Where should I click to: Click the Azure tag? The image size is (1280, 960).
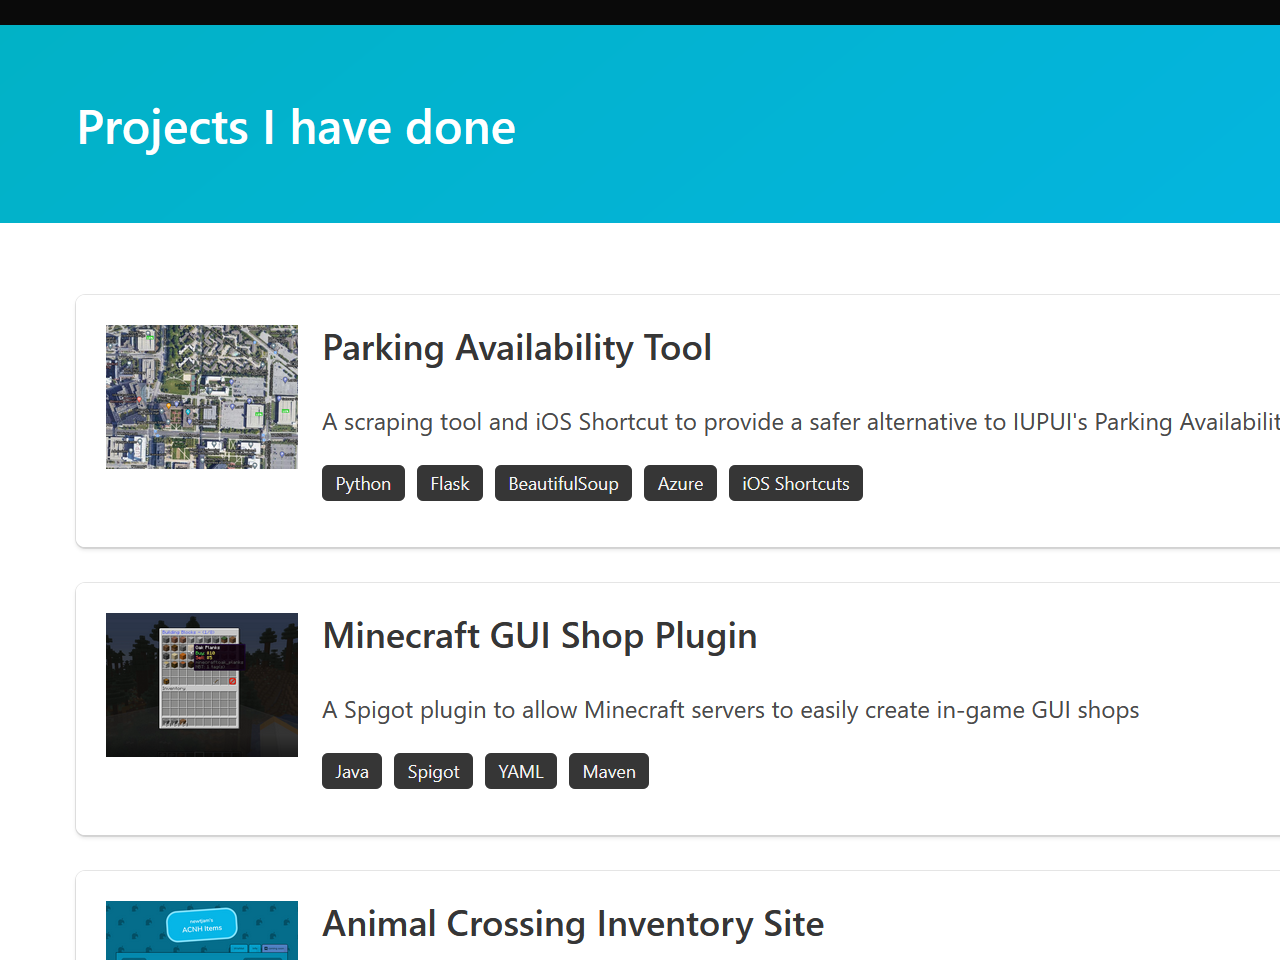click(680, 484)
